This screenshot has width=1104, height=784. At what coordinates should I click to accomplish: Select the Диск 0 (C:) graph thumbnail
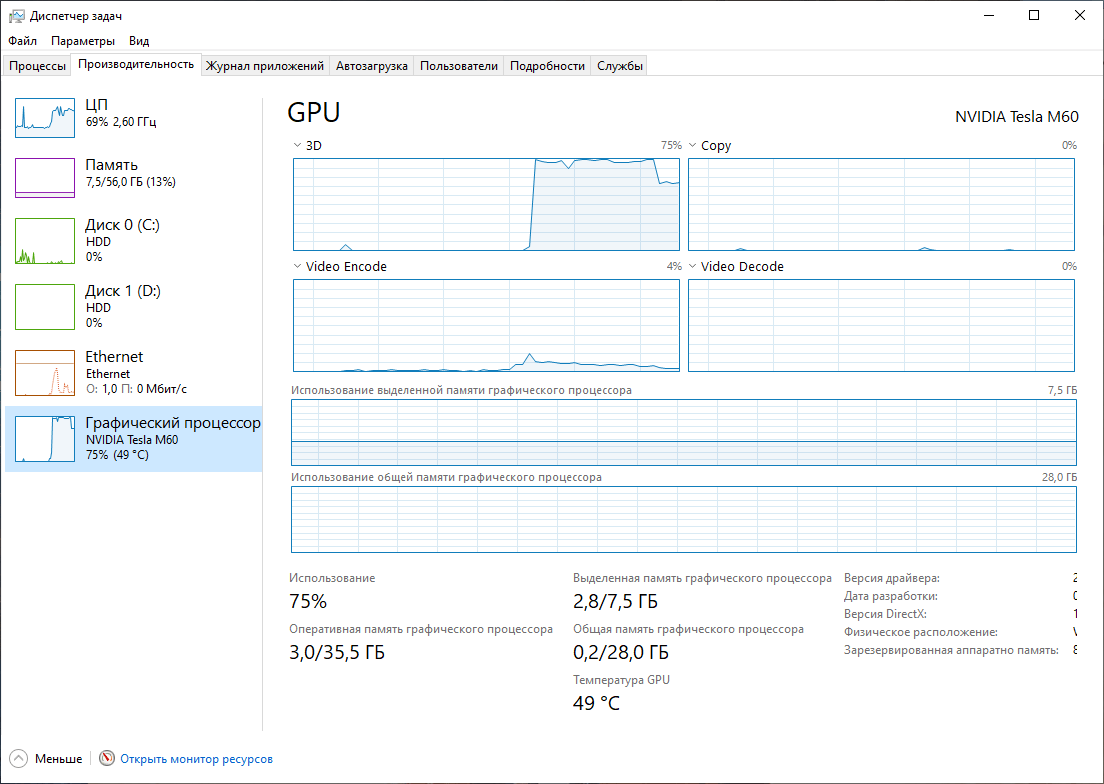pos(45,241)
